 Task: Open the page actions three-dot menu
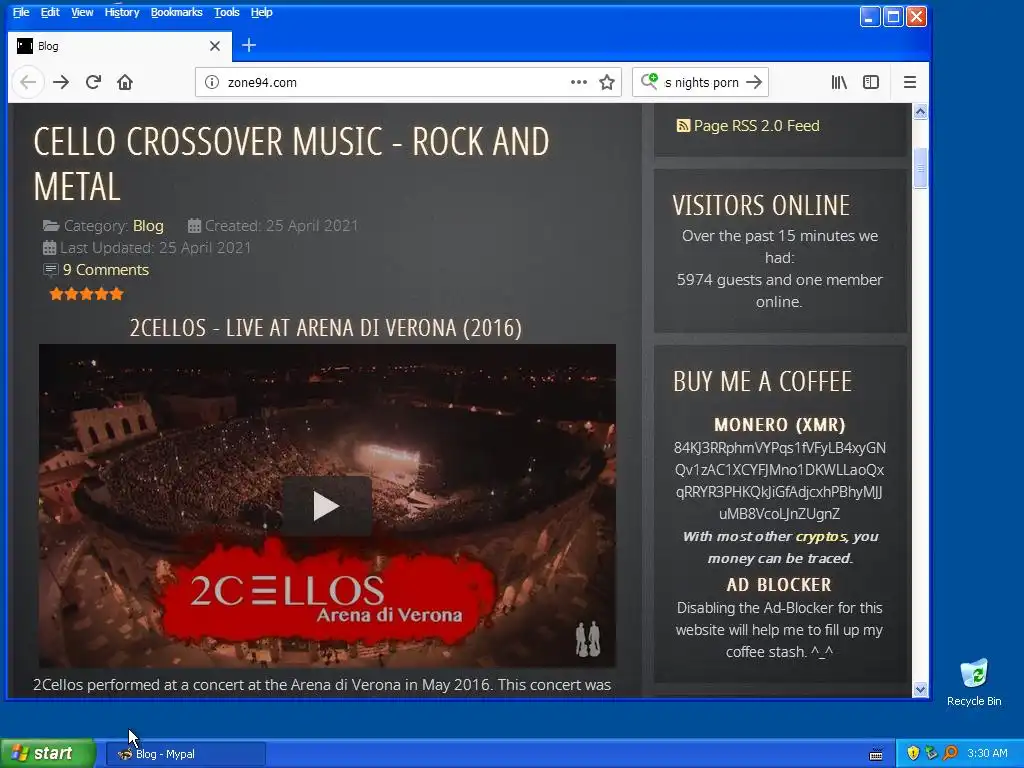579,82
